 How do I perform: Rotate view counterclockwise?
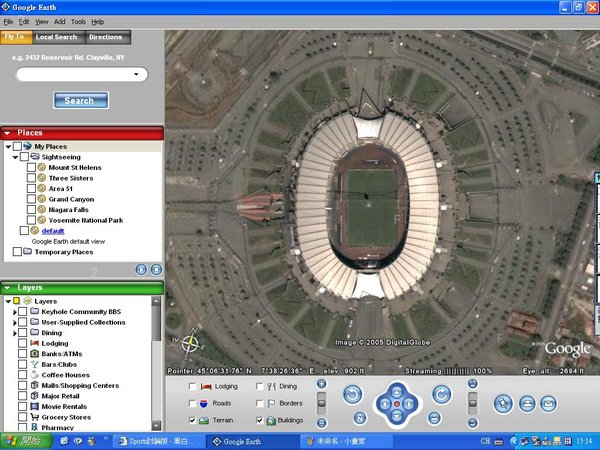[352, 395]
